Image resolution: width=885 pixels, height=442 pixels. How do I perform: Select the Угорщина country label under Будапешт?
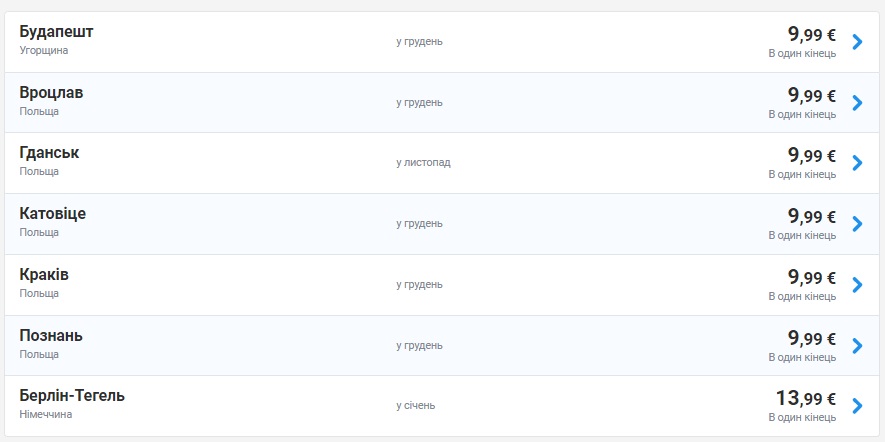[x=44, y=50]
